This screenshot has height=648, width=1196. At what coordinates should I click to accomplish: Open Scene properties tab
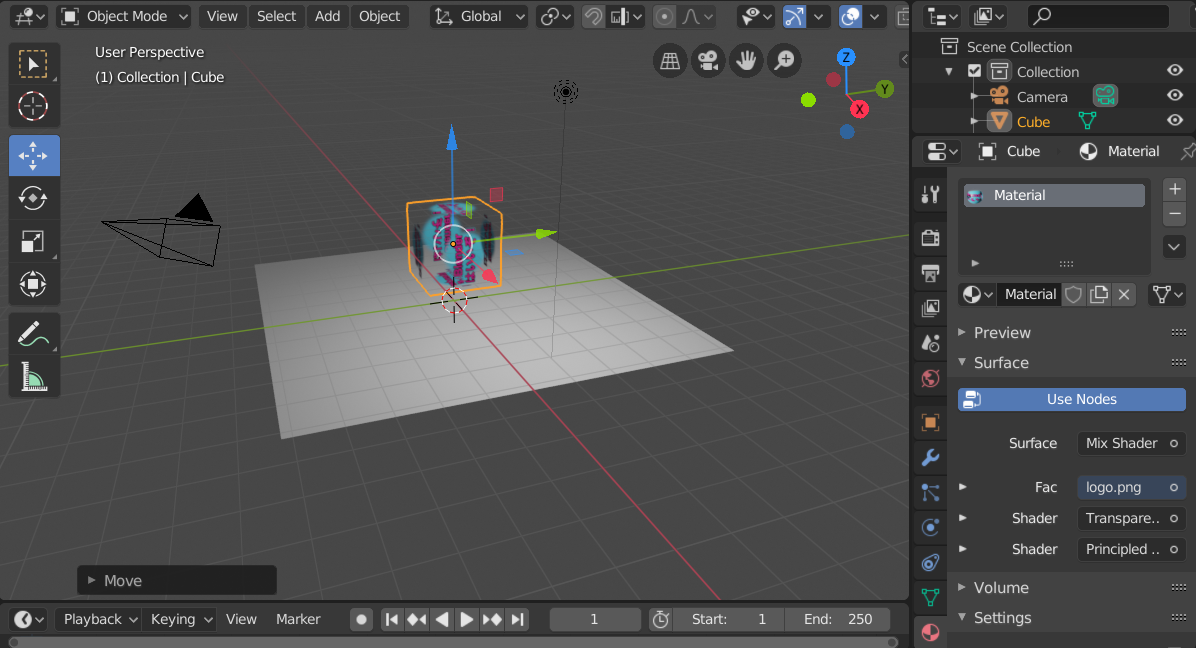coord(930,343)
